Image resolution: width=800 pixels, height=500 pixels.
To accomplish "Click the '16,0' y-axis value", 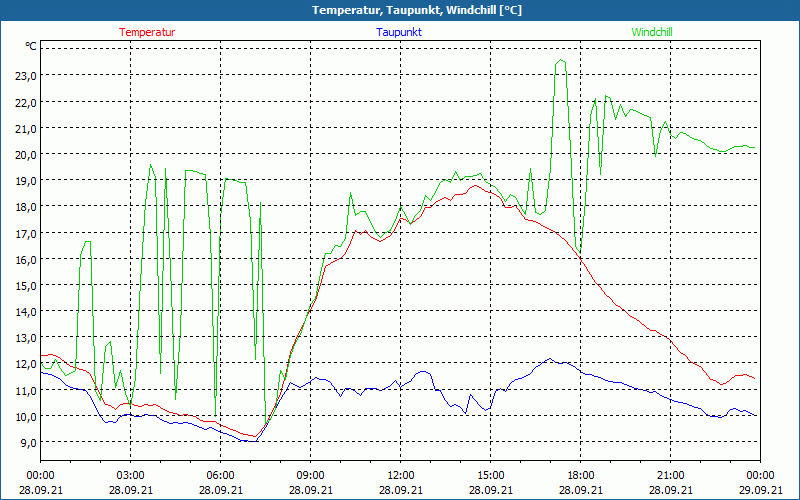I will (x=26, y=260).
